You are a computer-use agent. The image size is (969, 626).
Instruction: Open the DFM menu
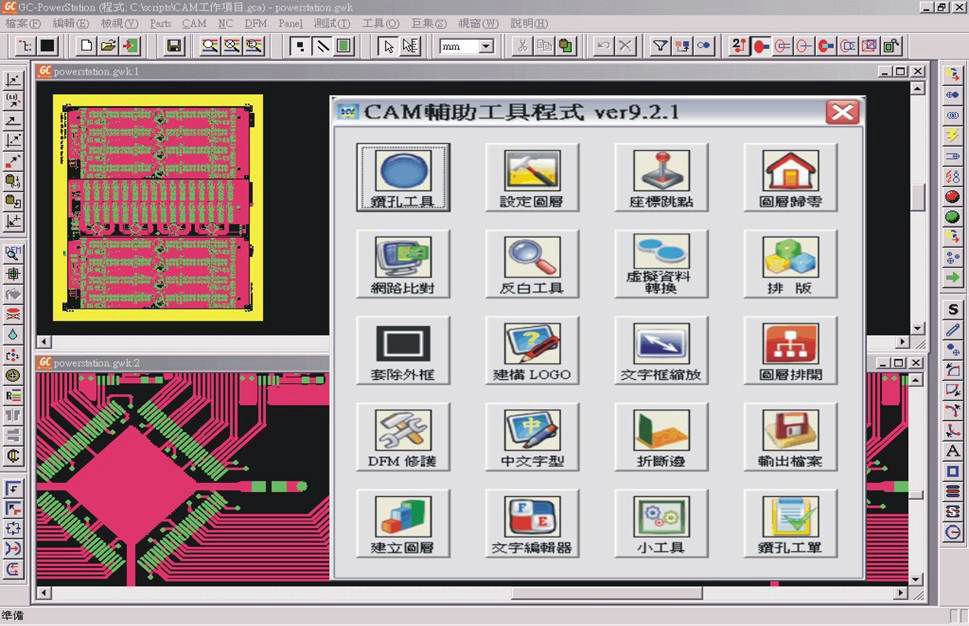255,23
